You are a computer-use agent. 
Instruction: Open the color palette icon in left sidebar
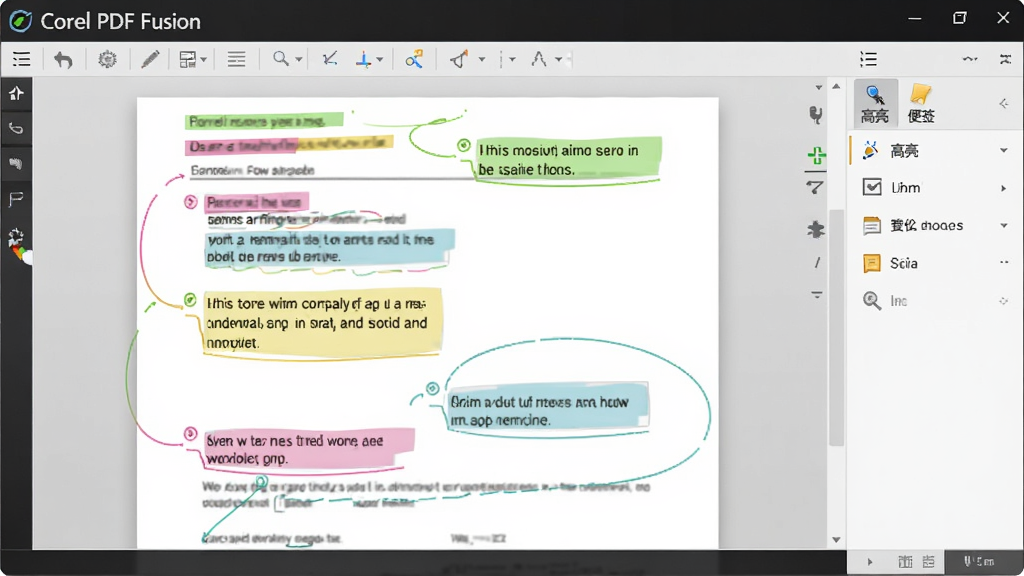click(18, 244)
